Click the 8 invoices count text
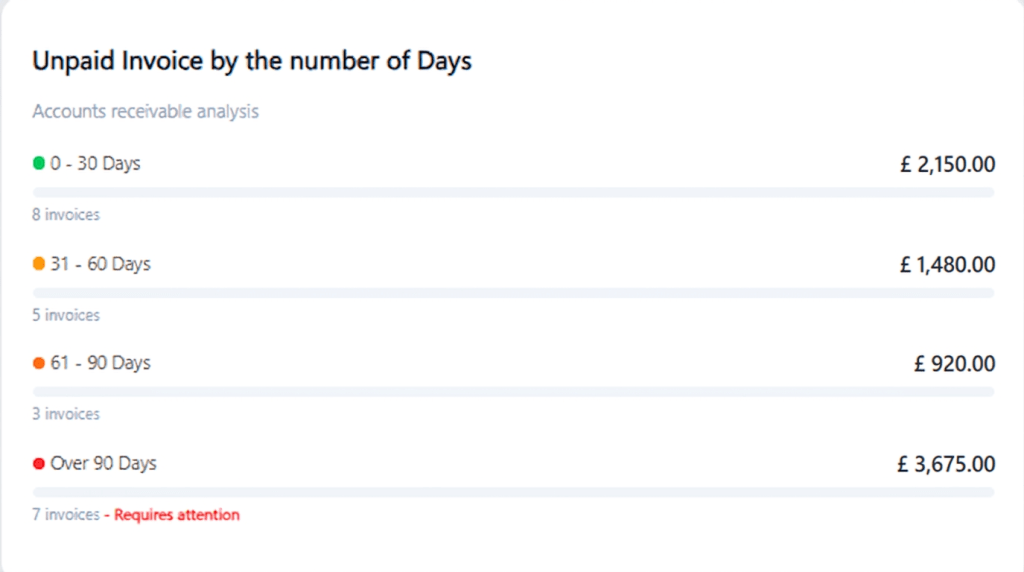 point(66,214)
